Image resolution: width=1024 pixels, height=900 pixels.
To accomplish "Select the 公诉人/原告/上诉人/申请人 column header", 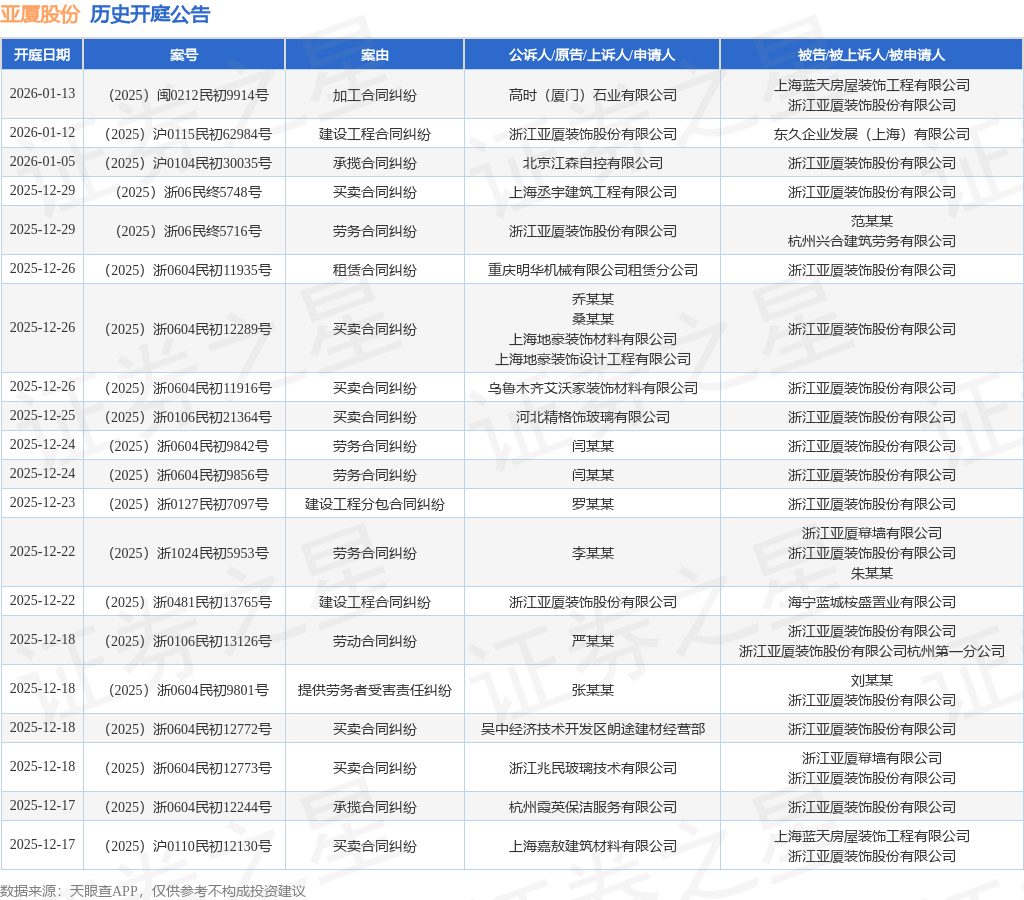I will pyautogui.click(x=592, y=55).
